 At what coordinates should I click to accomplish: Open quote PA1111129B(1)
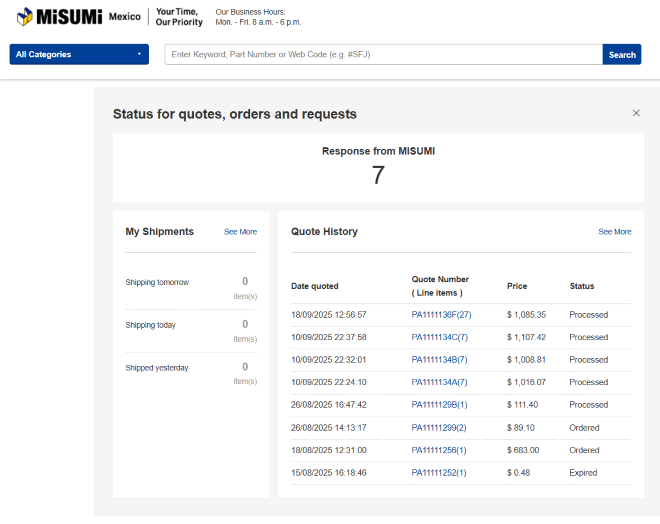point(439,405)
